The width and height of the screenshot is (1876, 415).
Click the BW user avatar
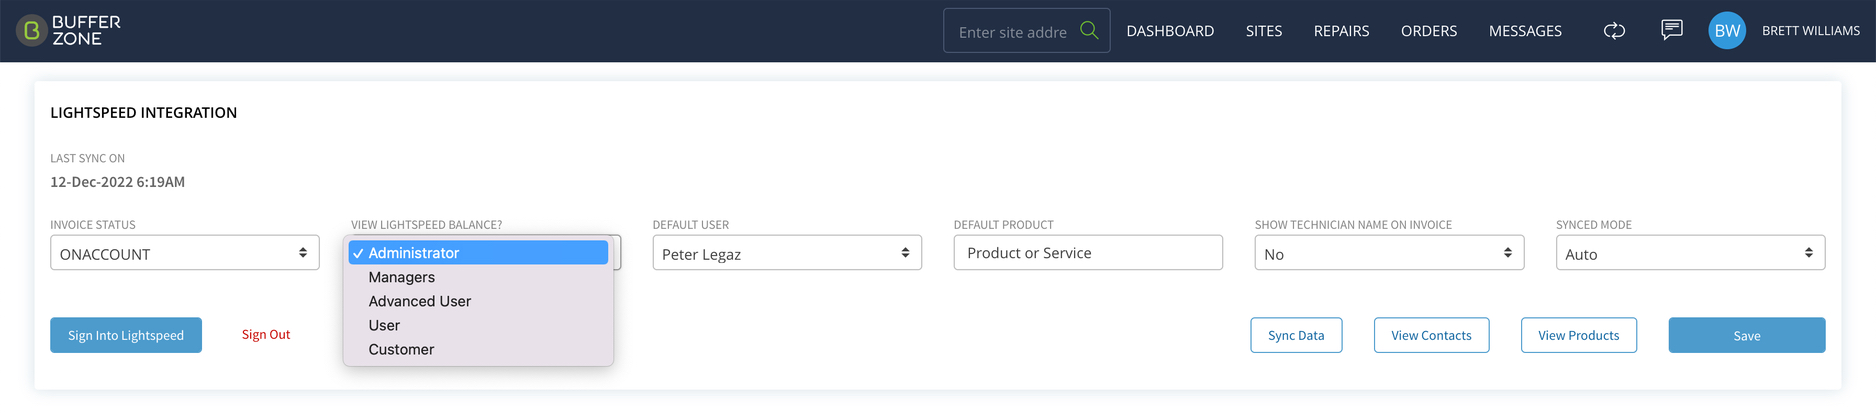1727,31
